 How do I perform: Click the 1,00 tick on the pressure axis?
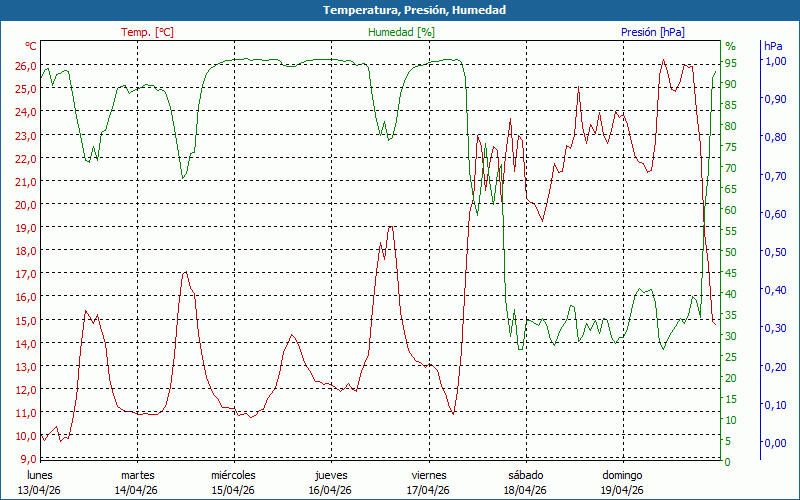point(775,61)
